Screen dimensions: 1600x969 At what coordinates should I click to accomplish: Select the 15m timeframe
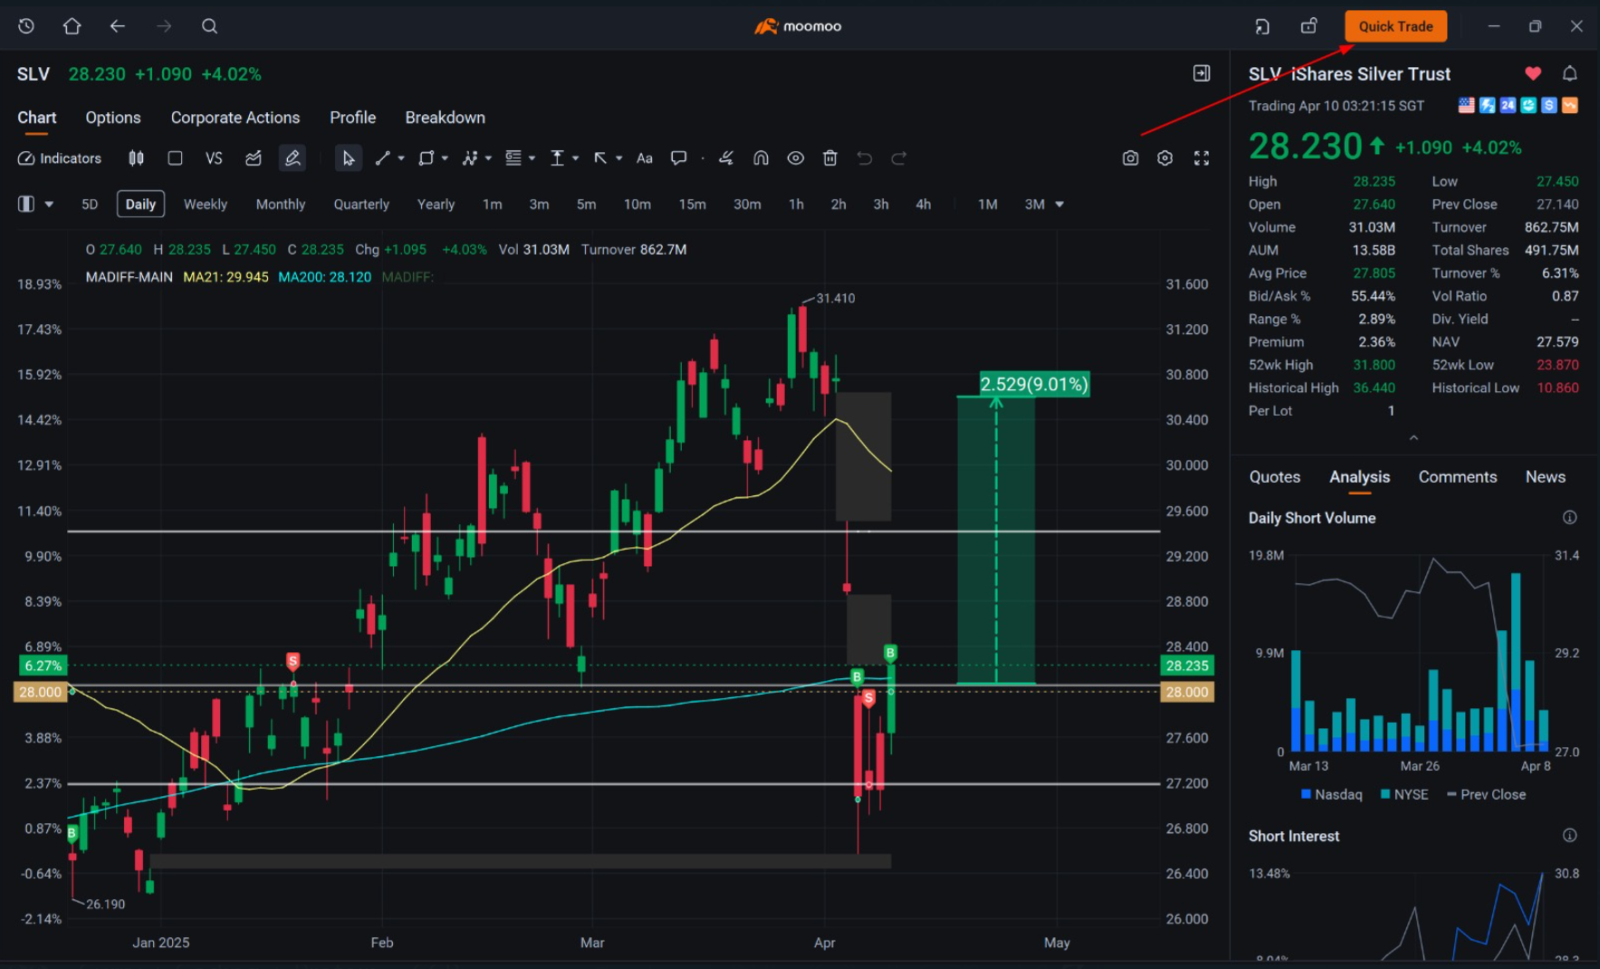point(692,204)
